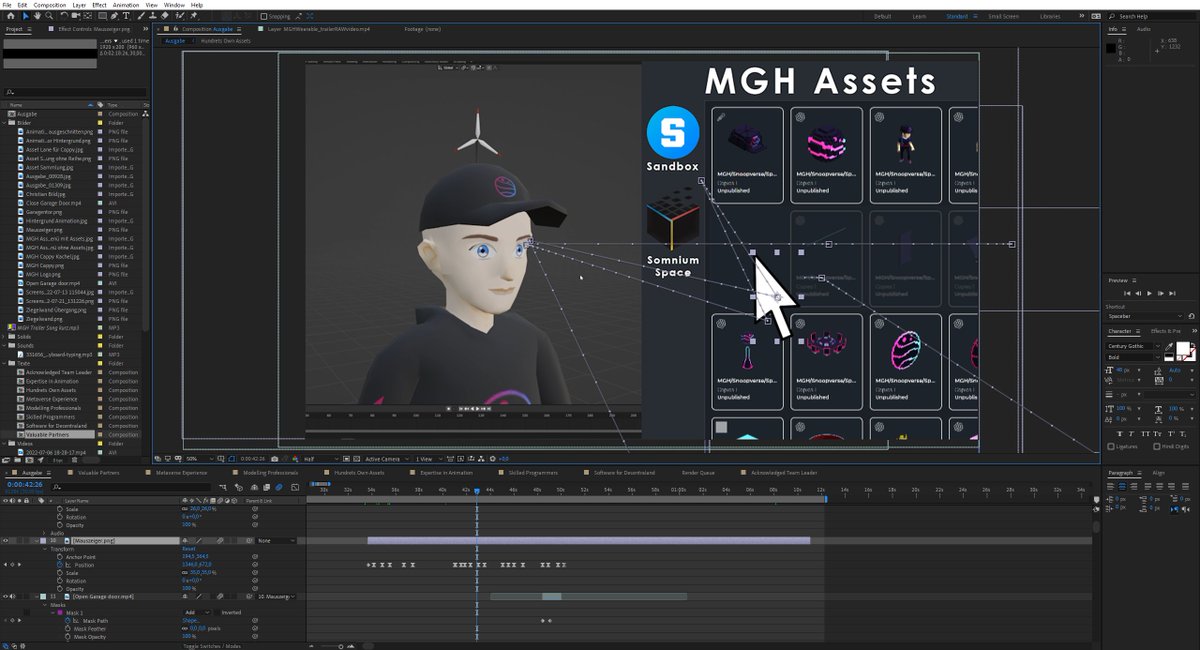1200x650 pixels.
Task: Select the Rectangle shape tool
Action: pyautogui.click(x=102, y=16)
